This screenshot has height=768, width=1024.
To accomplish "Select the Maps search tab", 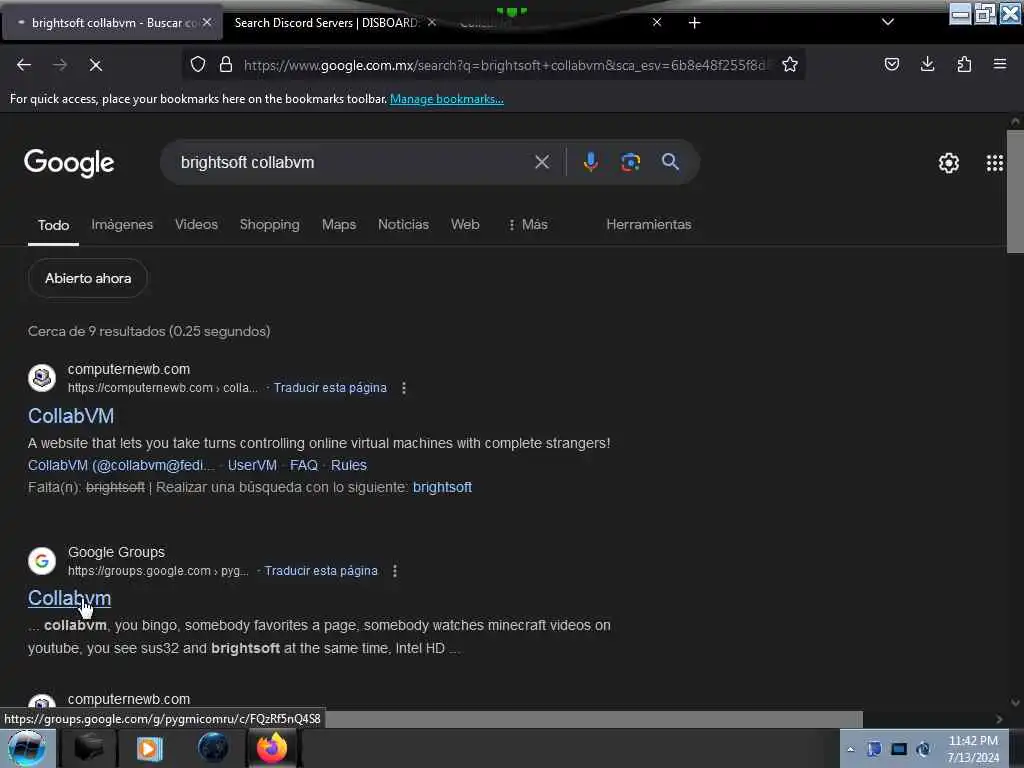I will pyautogui.click(x=338, y=224).
